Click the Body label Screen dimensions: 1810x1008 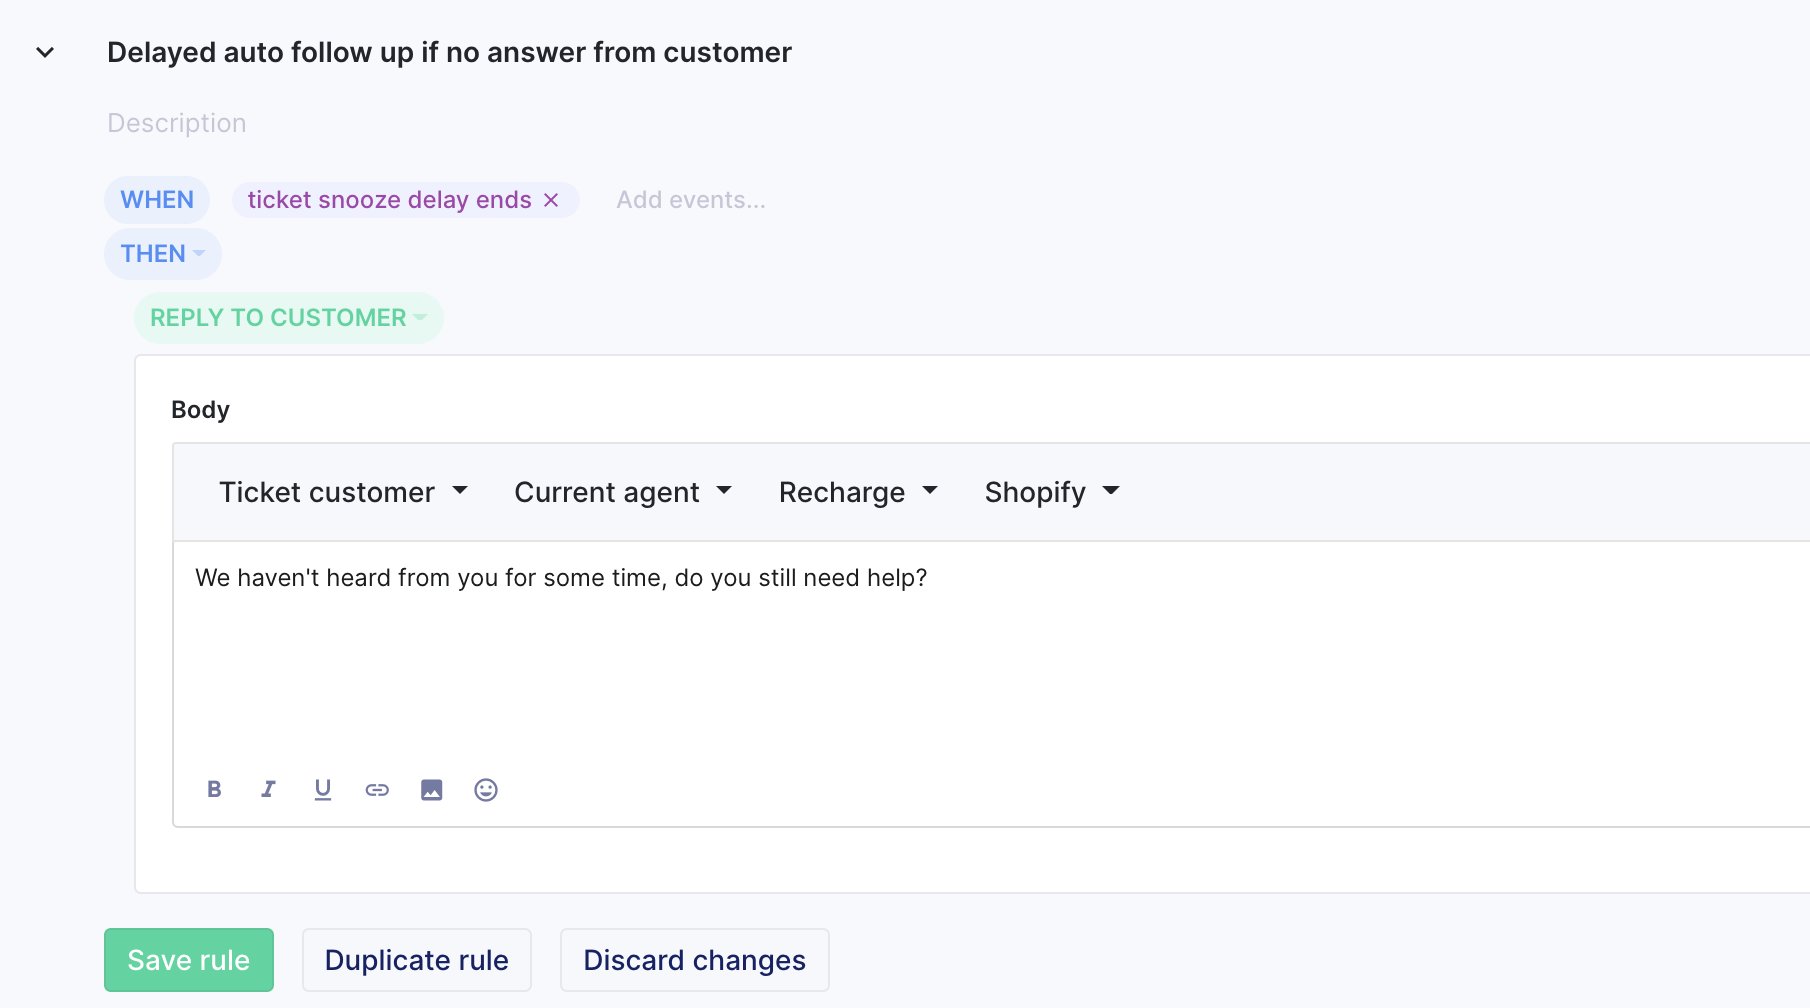(200, 410)
